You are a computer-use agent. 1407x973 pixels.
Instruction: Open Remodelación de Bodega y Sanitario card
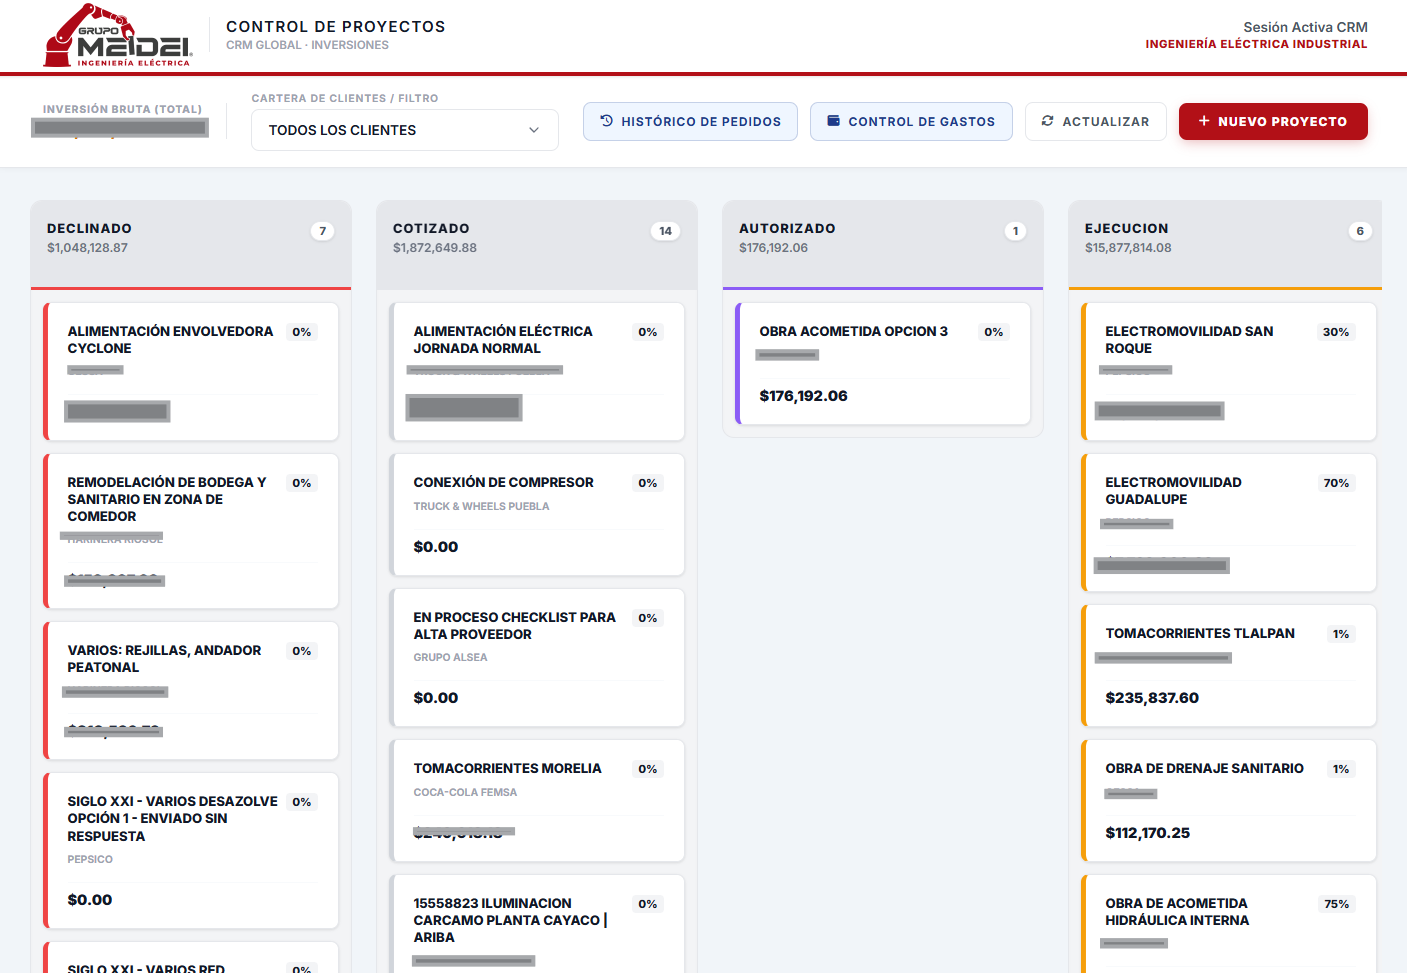point(190,531)
